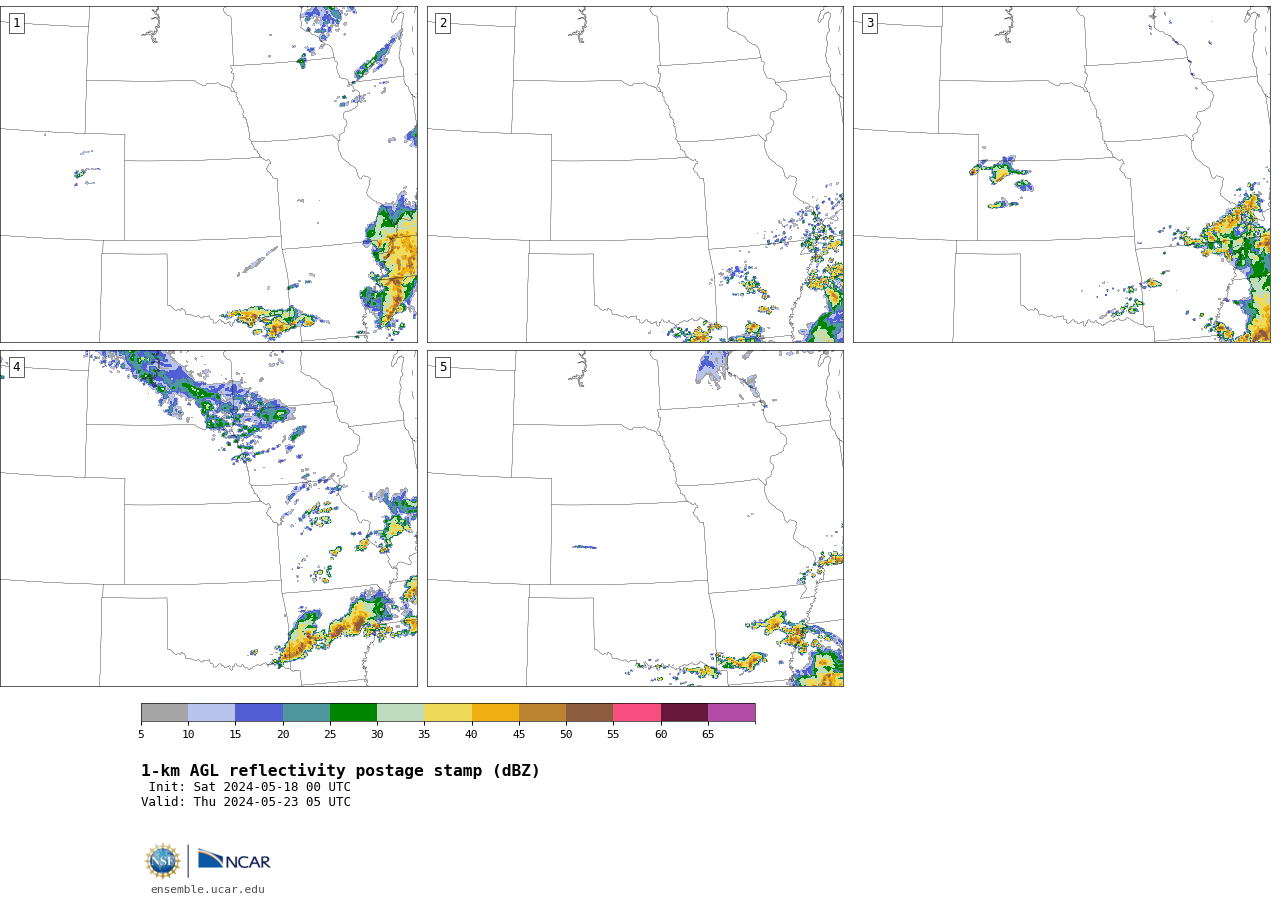Select the gray 5-10 dBZ color swatch

point(164,713)
